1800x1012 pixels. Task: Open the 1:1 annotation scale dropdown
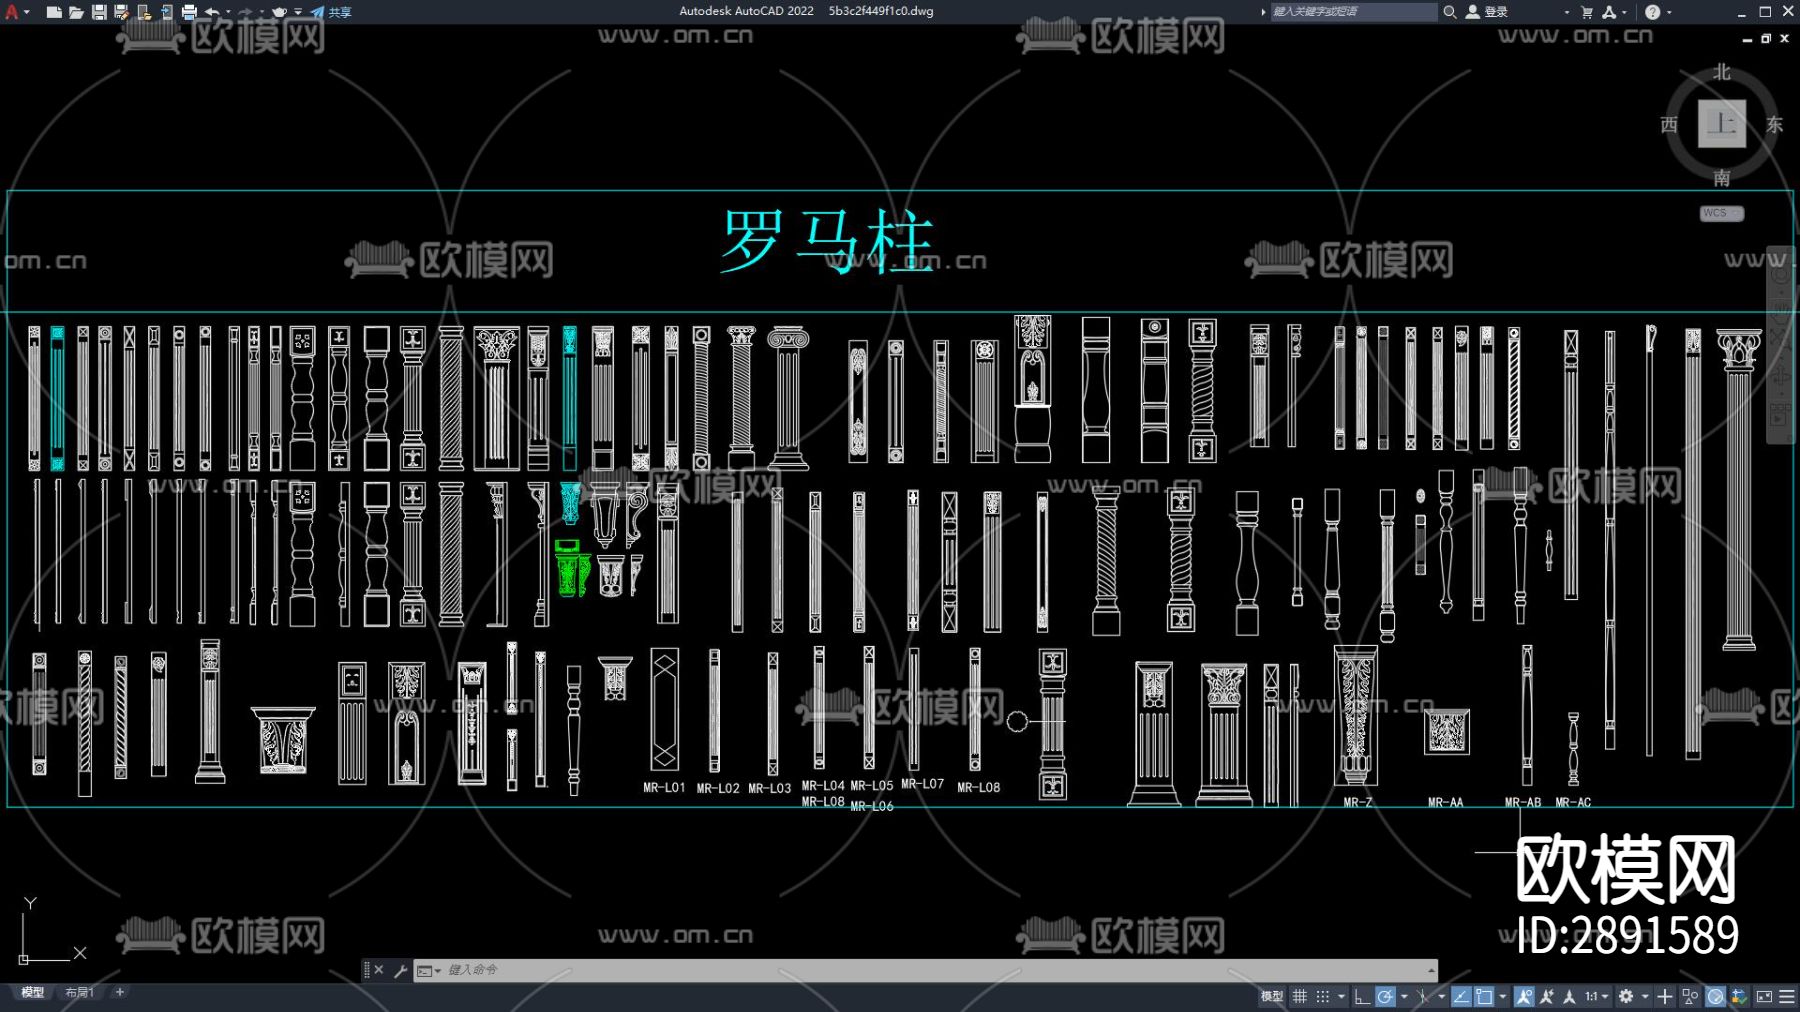coord(1596,996)
